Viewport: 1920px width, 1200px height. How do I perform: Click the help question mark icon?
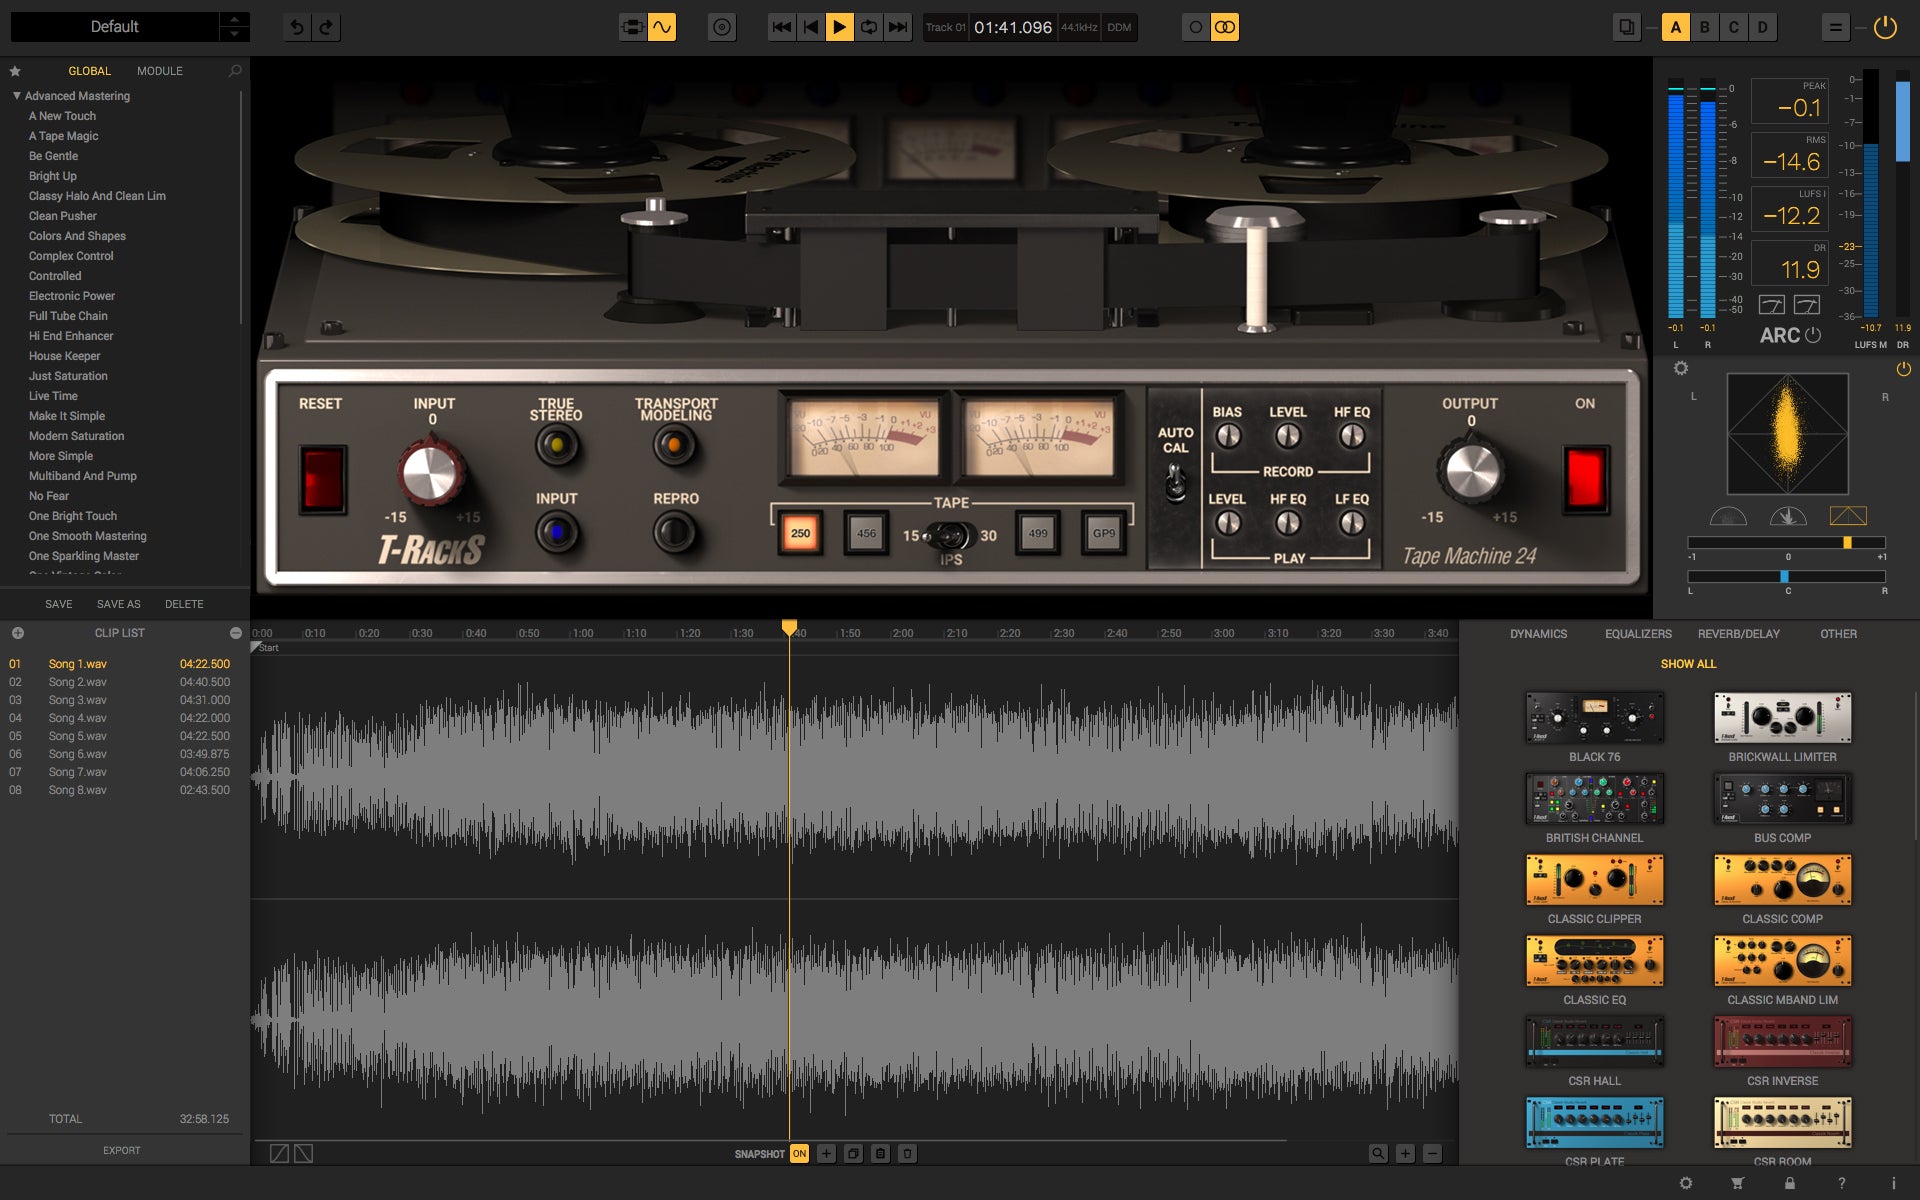[1842, 1184]
